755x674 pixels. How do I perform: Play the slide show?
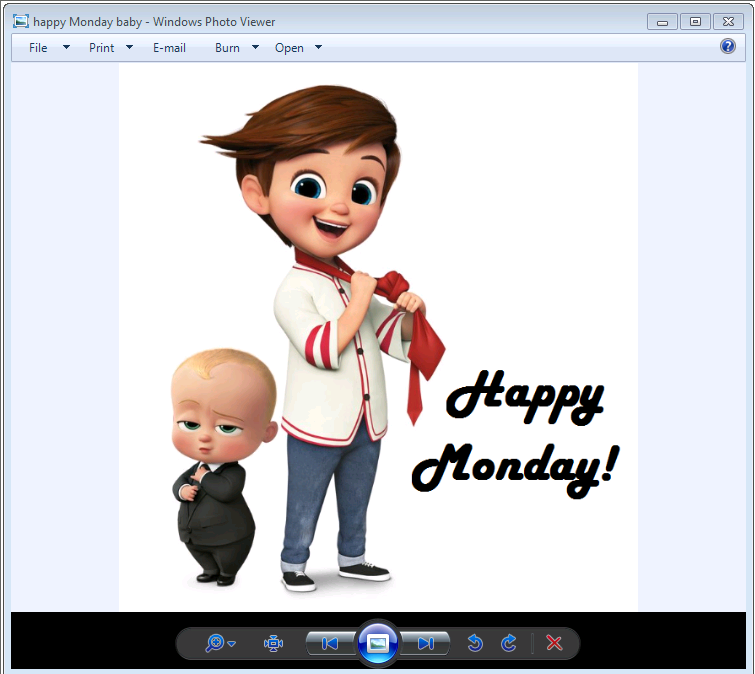[x=378, y=643]
